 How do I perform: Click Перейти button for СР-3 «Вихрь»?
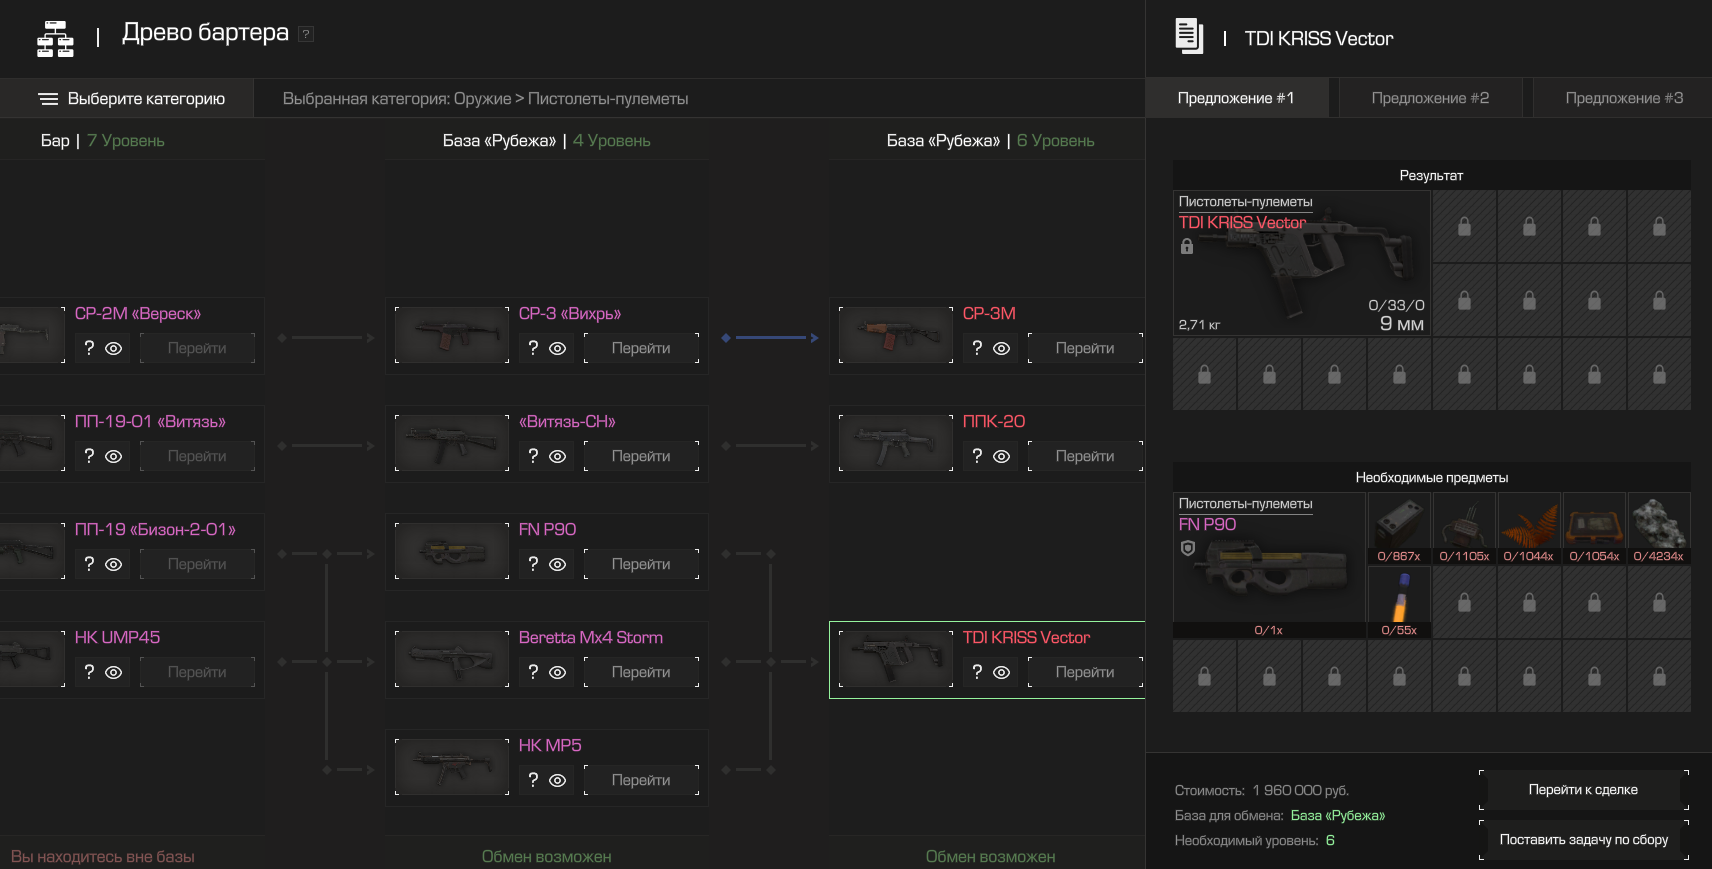point(641,348)
